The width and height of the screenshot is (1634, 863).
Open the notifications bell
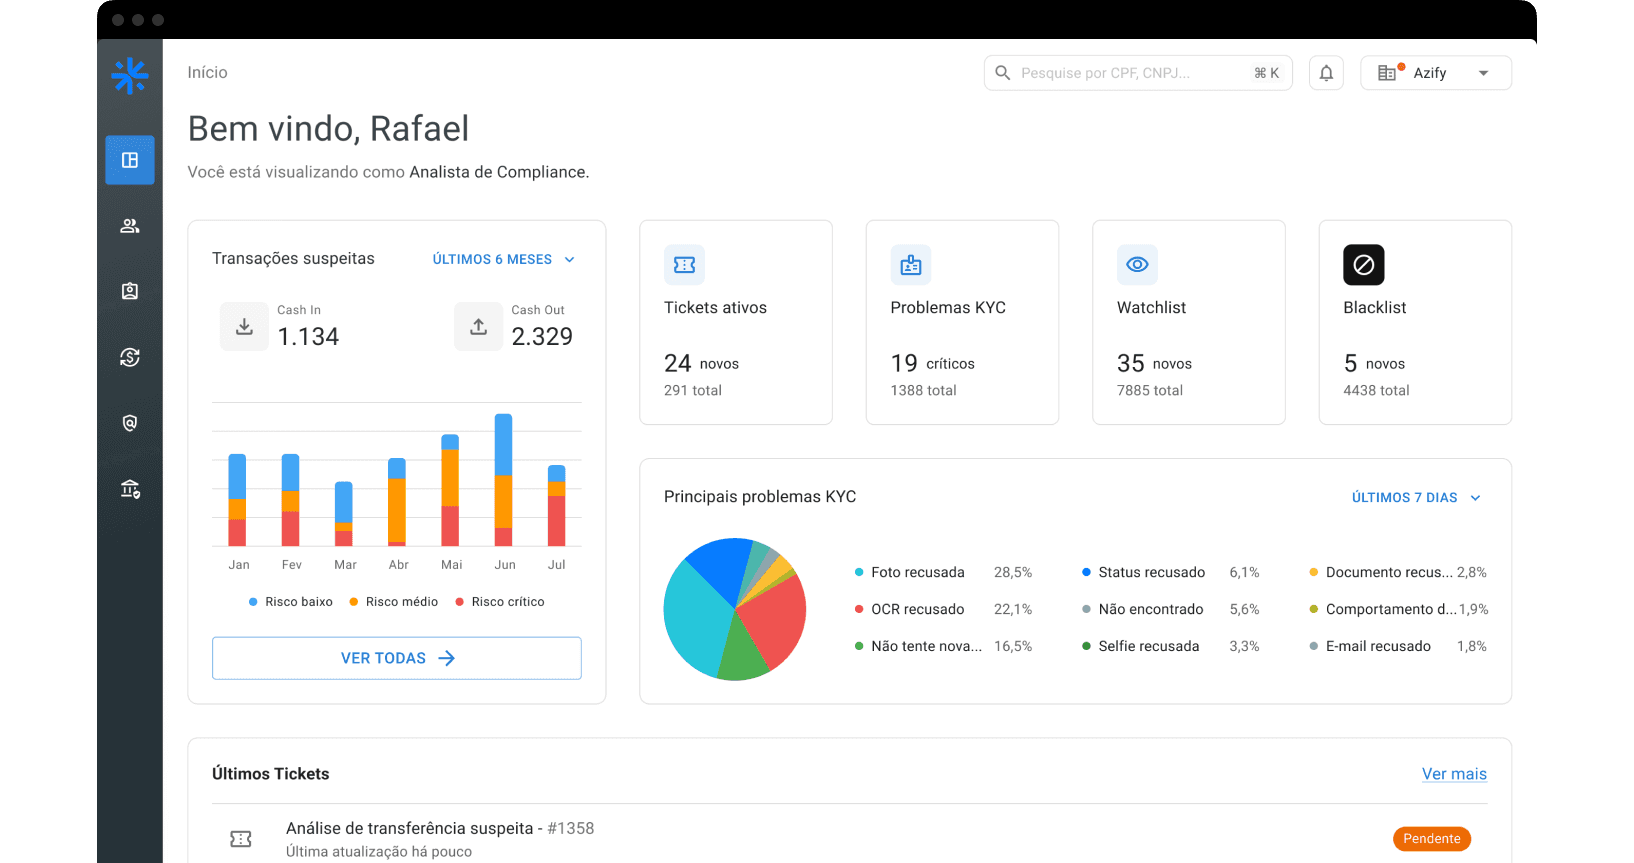coord(1326,73)
